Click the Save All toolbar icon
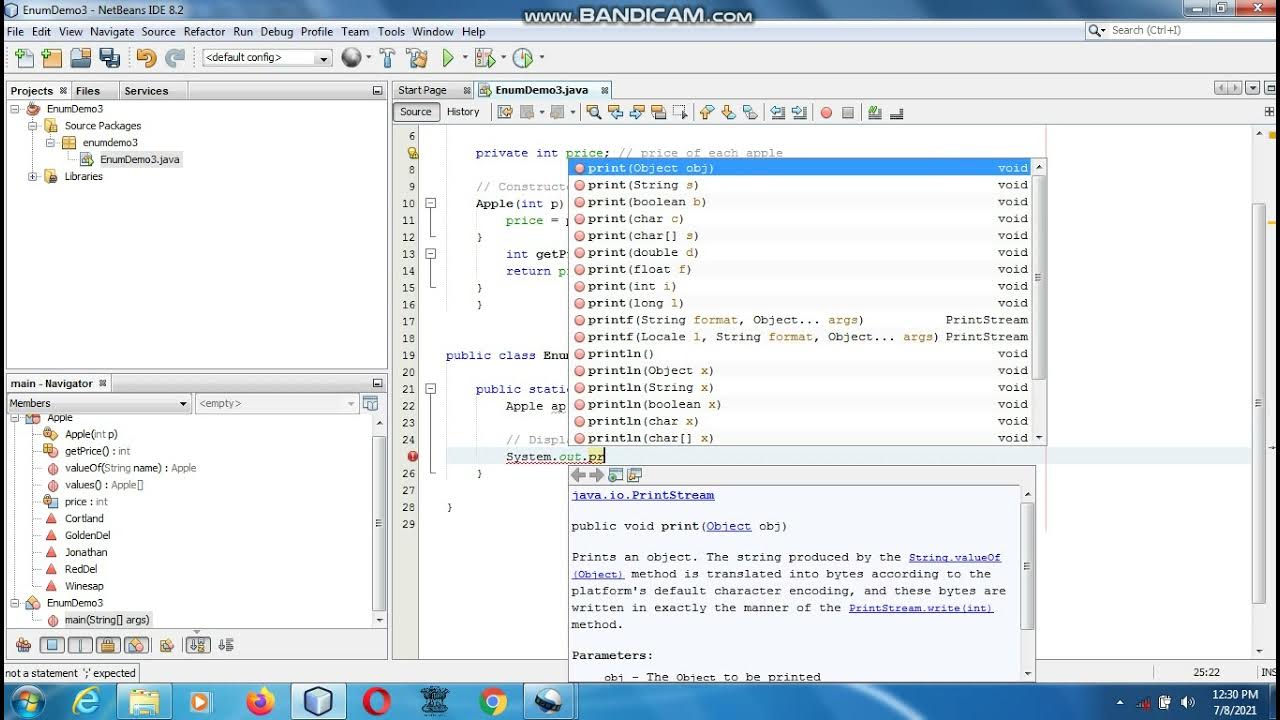 tap(109, 58)
